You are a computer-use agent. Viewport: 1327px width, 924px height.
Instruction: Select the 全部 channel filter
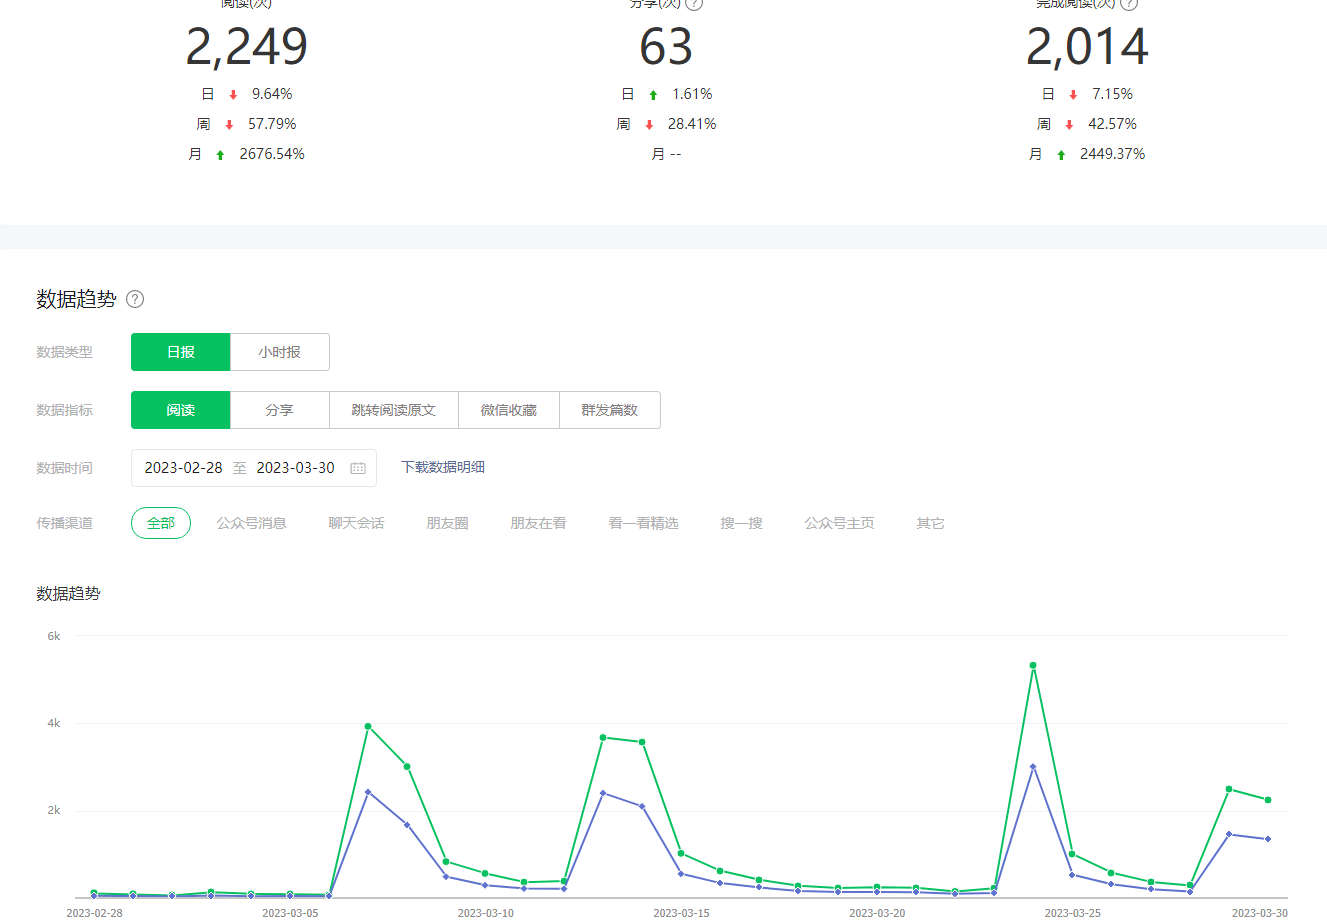(x=161, y=523)
